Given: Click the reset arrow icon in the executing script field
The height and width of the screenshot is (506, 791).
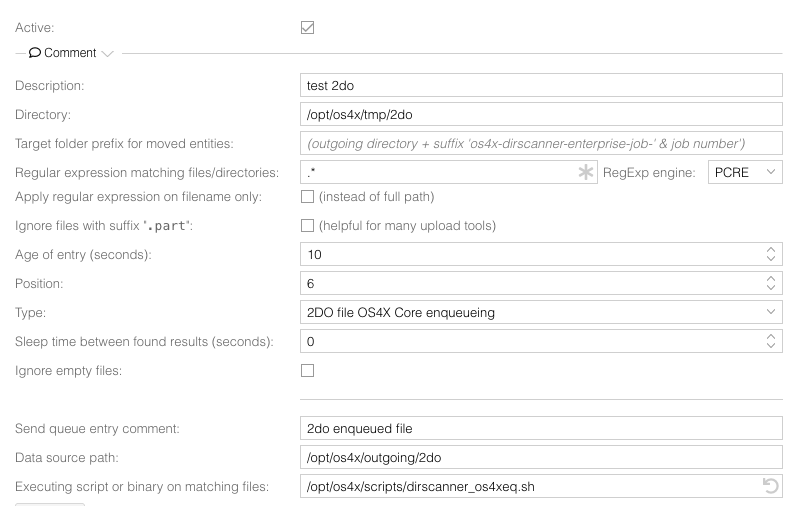Looking at the screenshot, I should (770, 486).
